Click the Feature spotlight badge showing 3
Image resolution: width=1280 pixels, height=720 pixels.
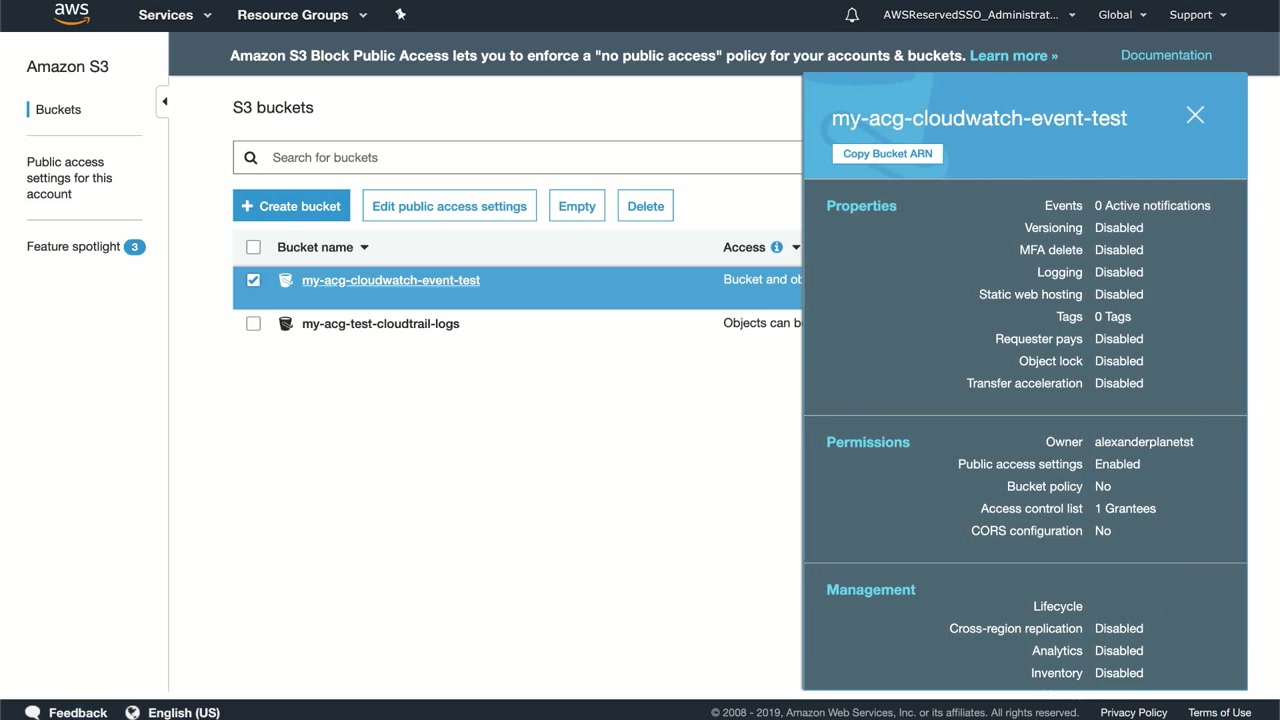(135, 247)
